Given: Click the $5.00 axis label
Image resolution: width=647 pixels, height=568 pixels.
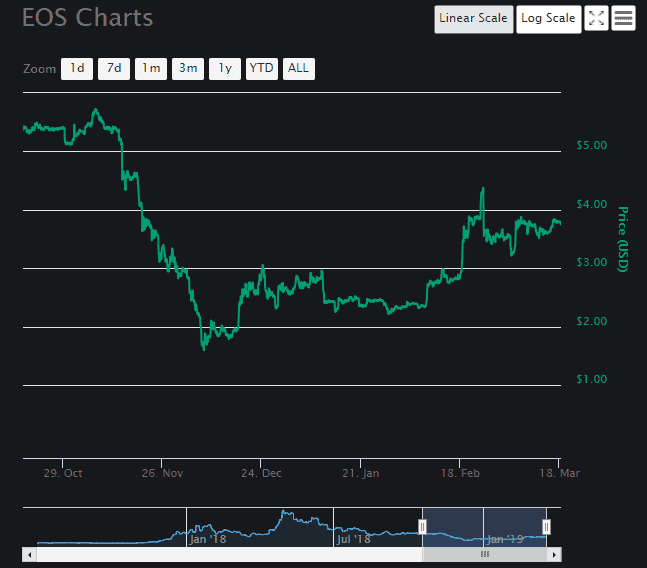Looking at the screenshot, I should (x=592, y=145).
